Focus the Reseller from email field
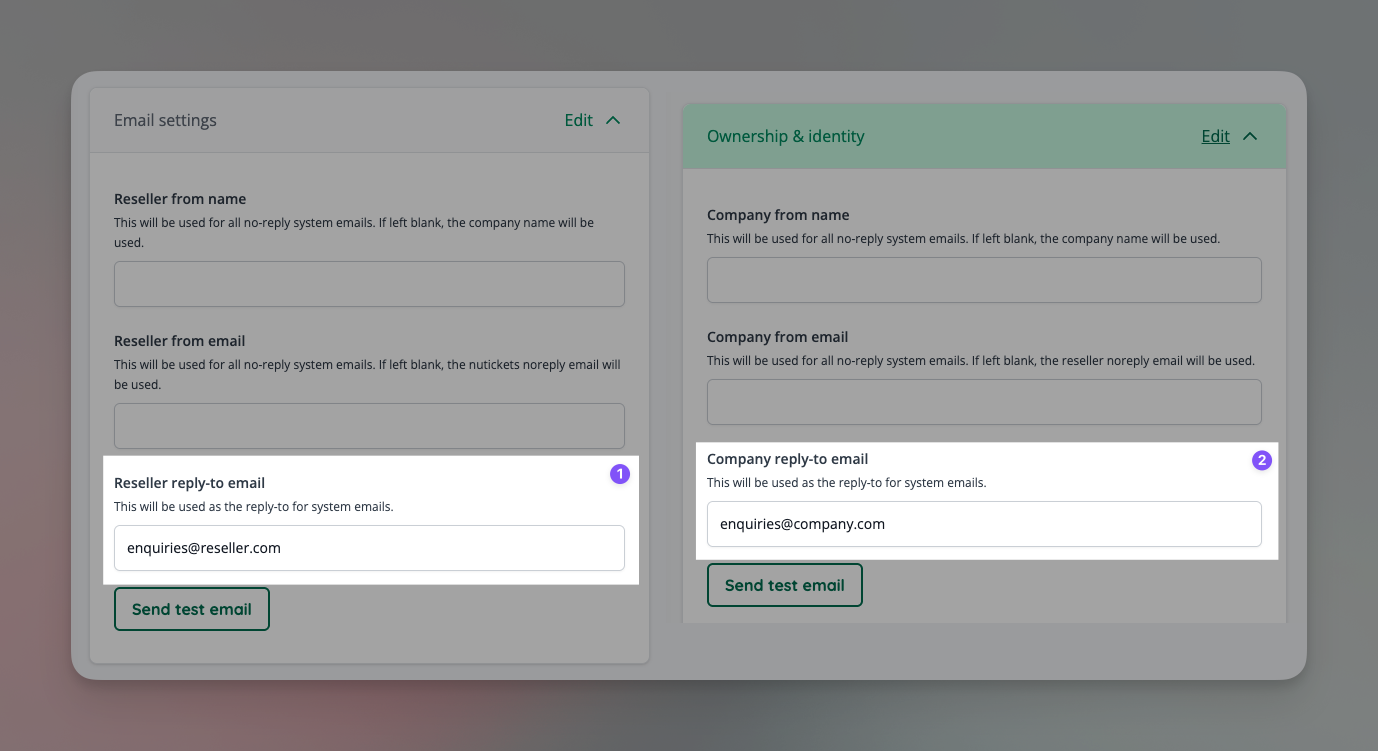 click(x=369, y=426)
